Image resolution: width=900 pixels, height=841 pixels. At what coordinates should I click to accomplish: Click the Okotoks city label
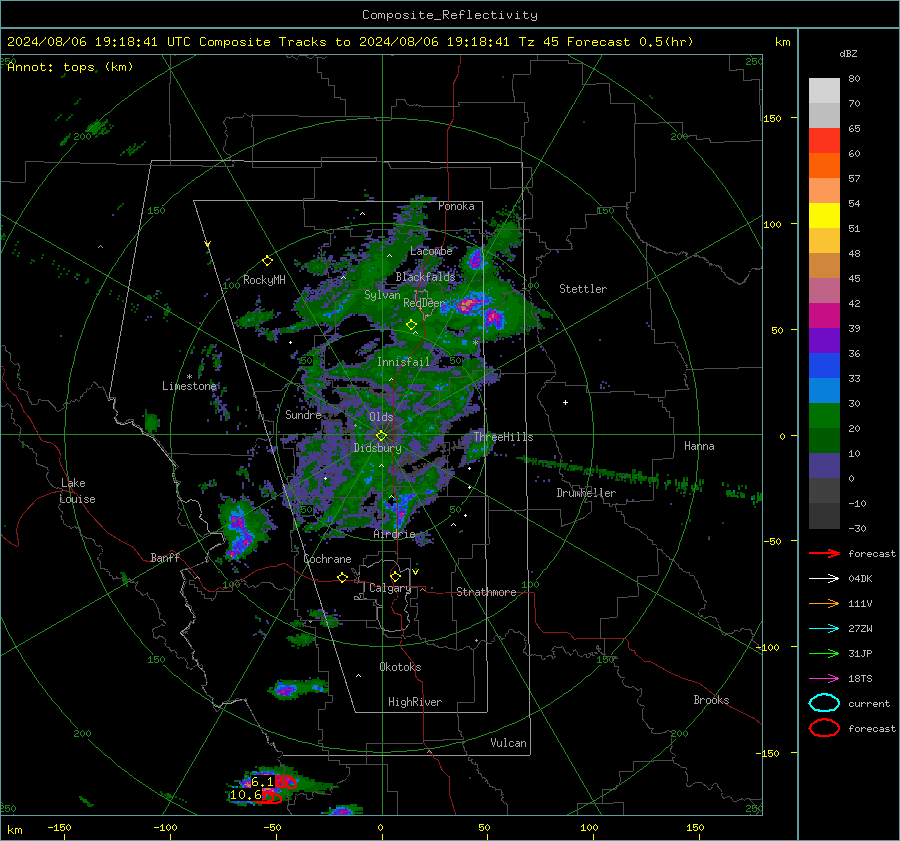400,667
